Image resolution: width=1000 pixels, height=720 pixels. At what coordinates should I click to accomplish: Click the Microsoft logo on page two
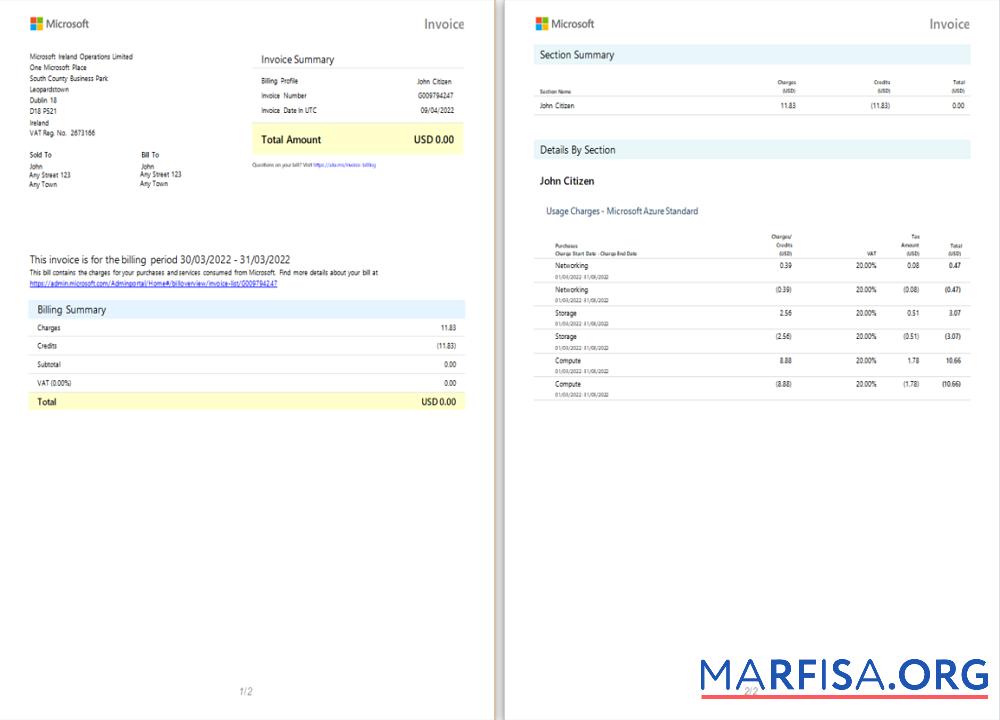pos(565,23)
